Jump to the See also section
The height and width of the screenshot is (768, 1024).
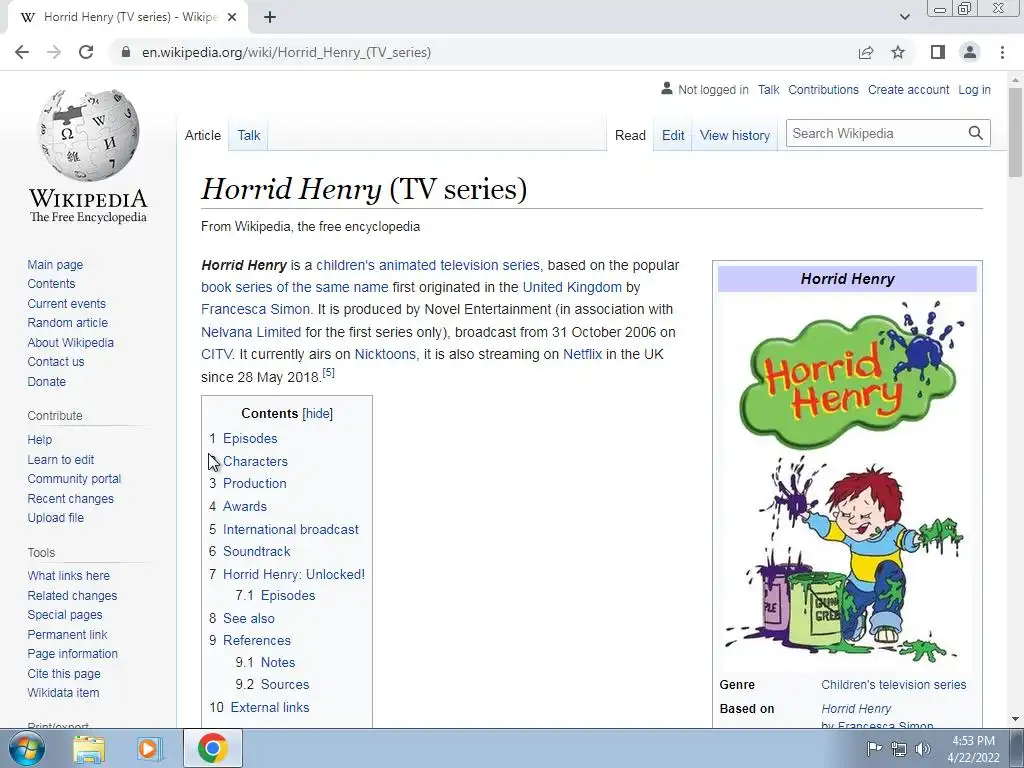(x=249, y=618)
